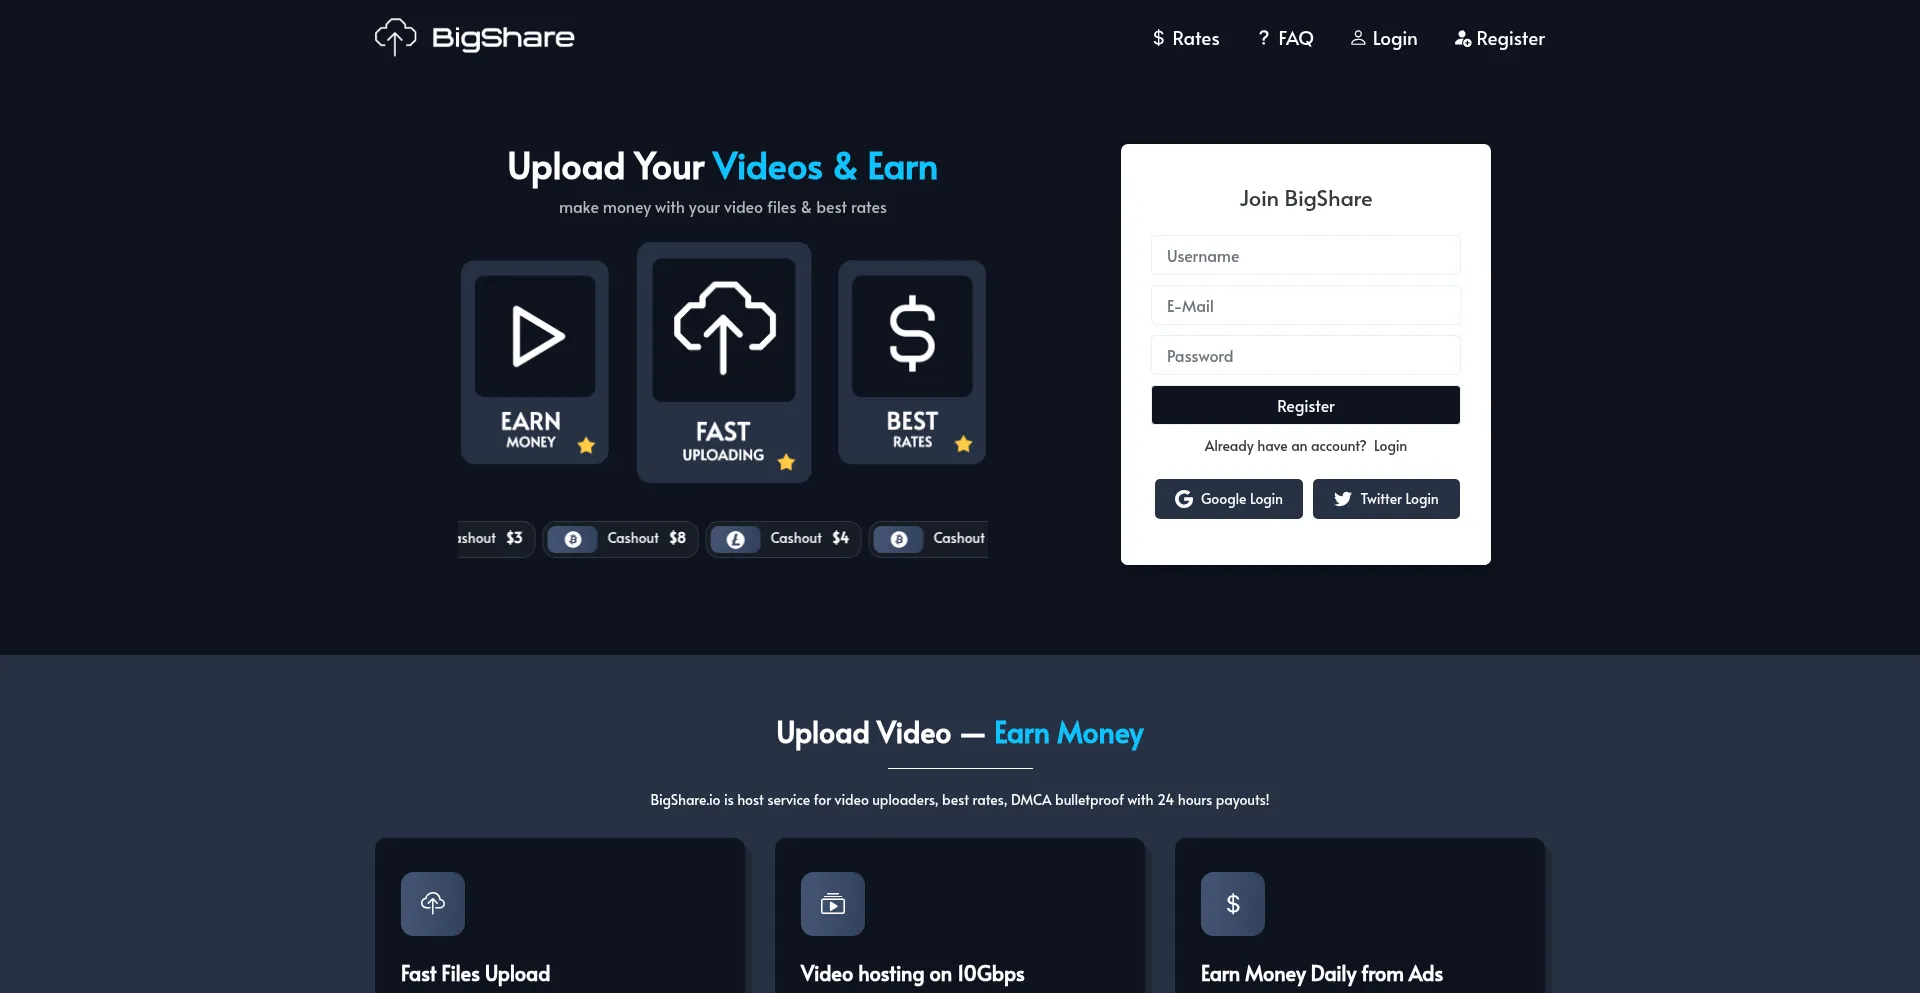Screen dimensions: 1920x993
Task: Open the Rates page
Action: tap(1196, 38)
